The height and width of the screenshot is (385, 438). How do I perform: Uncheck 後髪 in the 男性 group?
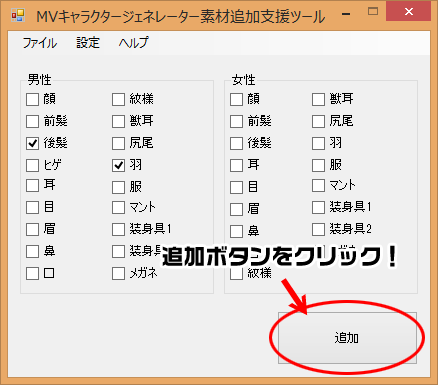(x=32, y=143)
